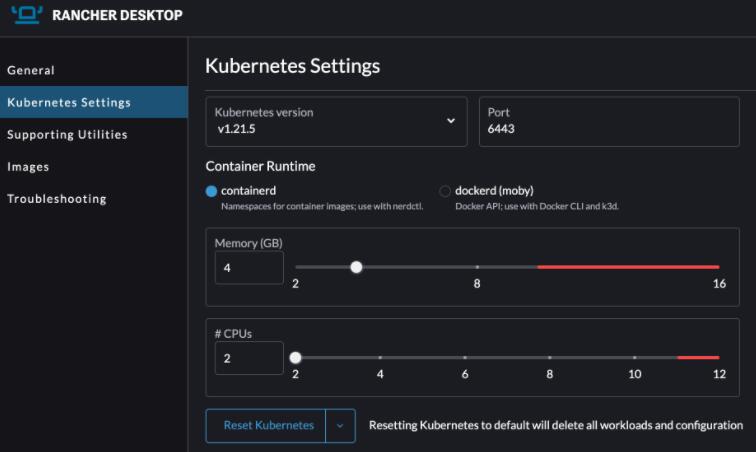
Task: Click the text 'Docker API; use with Docker CLI and k3d.'
Action: point(537,206)
